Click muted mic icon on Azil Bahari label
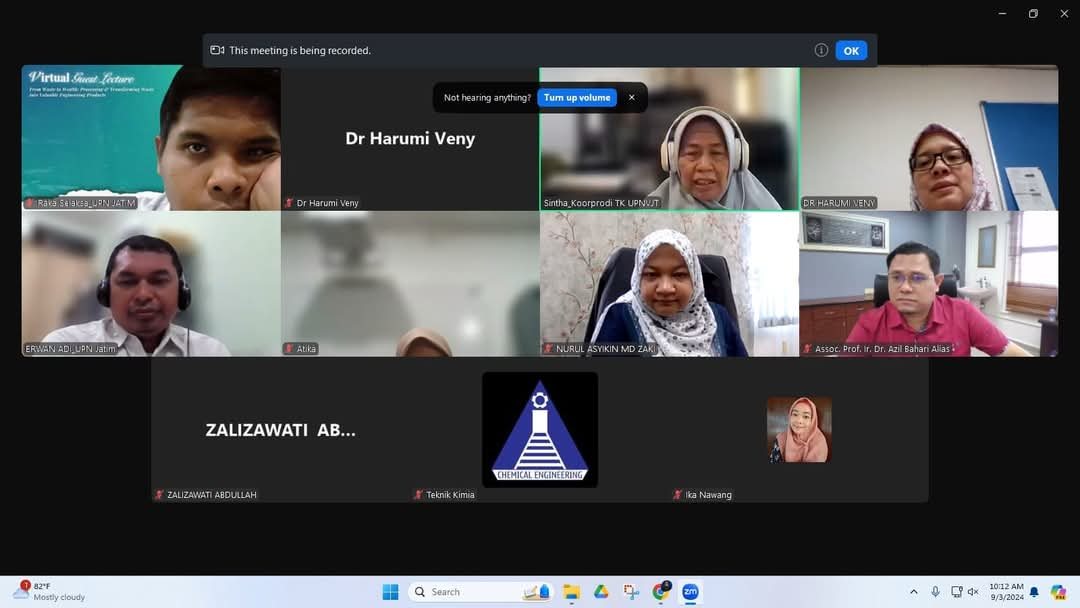Screen dimensions: 1080x608 (808, 349)
